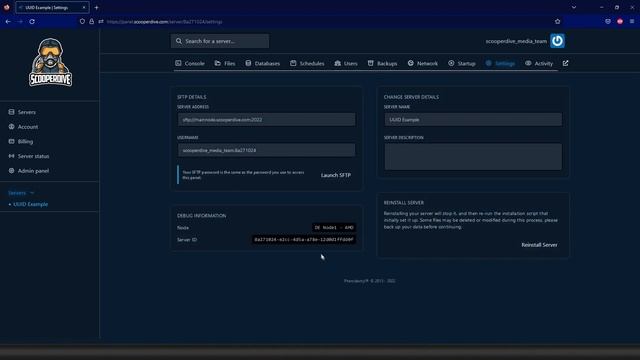Open Account in the sidebar
The image size is (640, 360).
[x=23, y=127]
